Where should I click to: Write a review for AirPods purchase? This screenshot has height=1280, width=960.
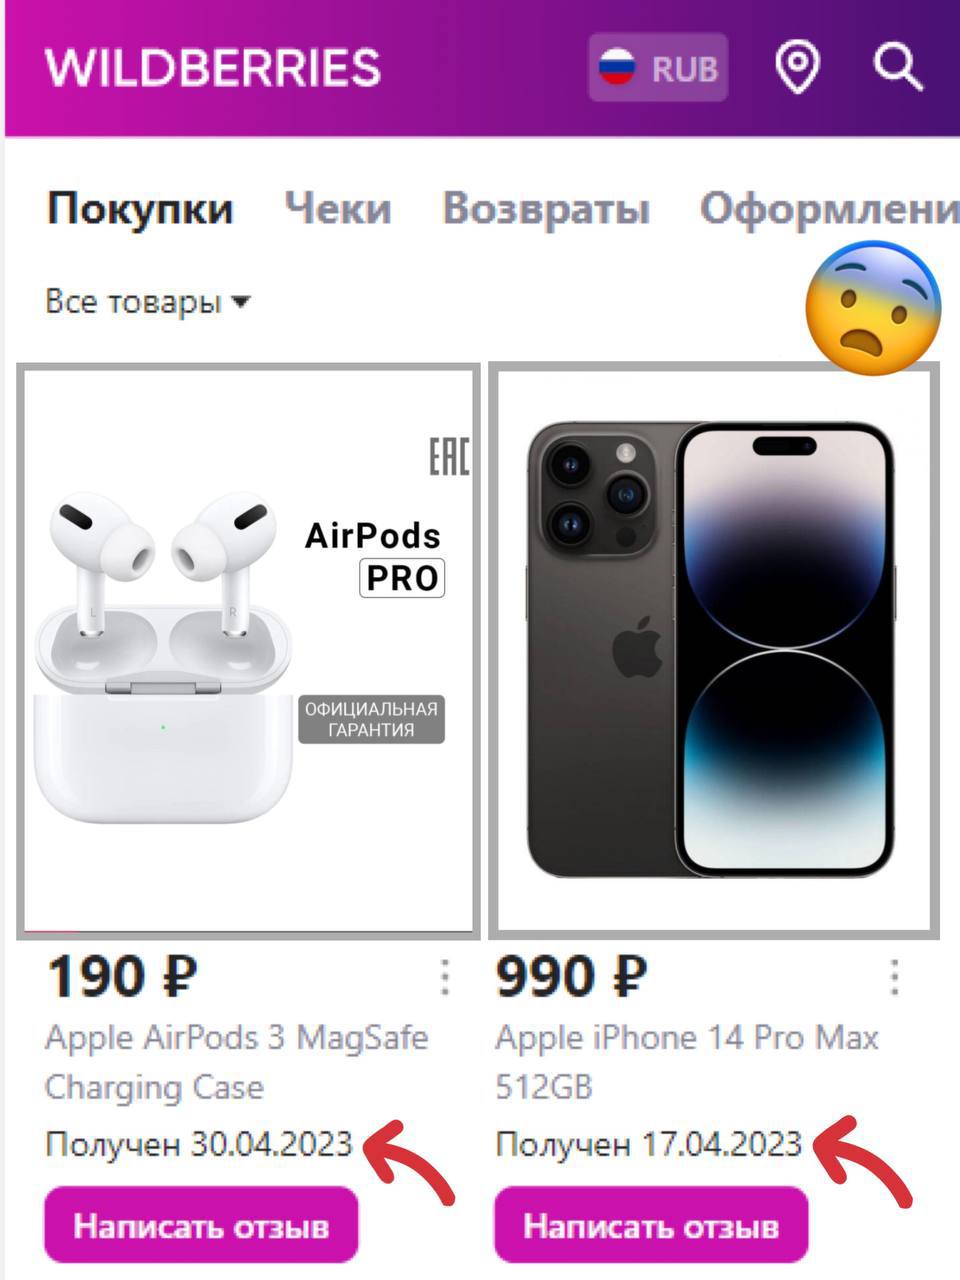[x=201, y=1225]
